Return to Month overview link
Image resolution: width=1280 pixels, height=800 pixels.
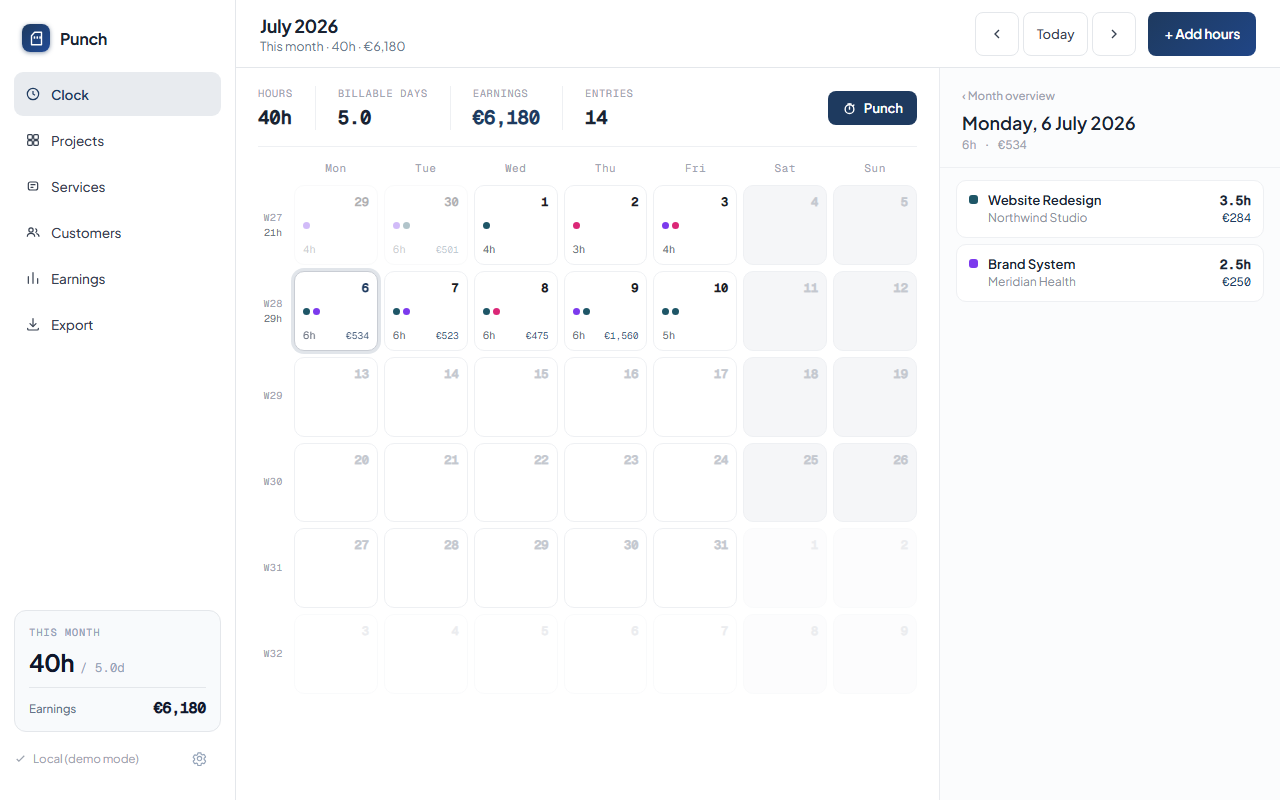[1008, 96]
